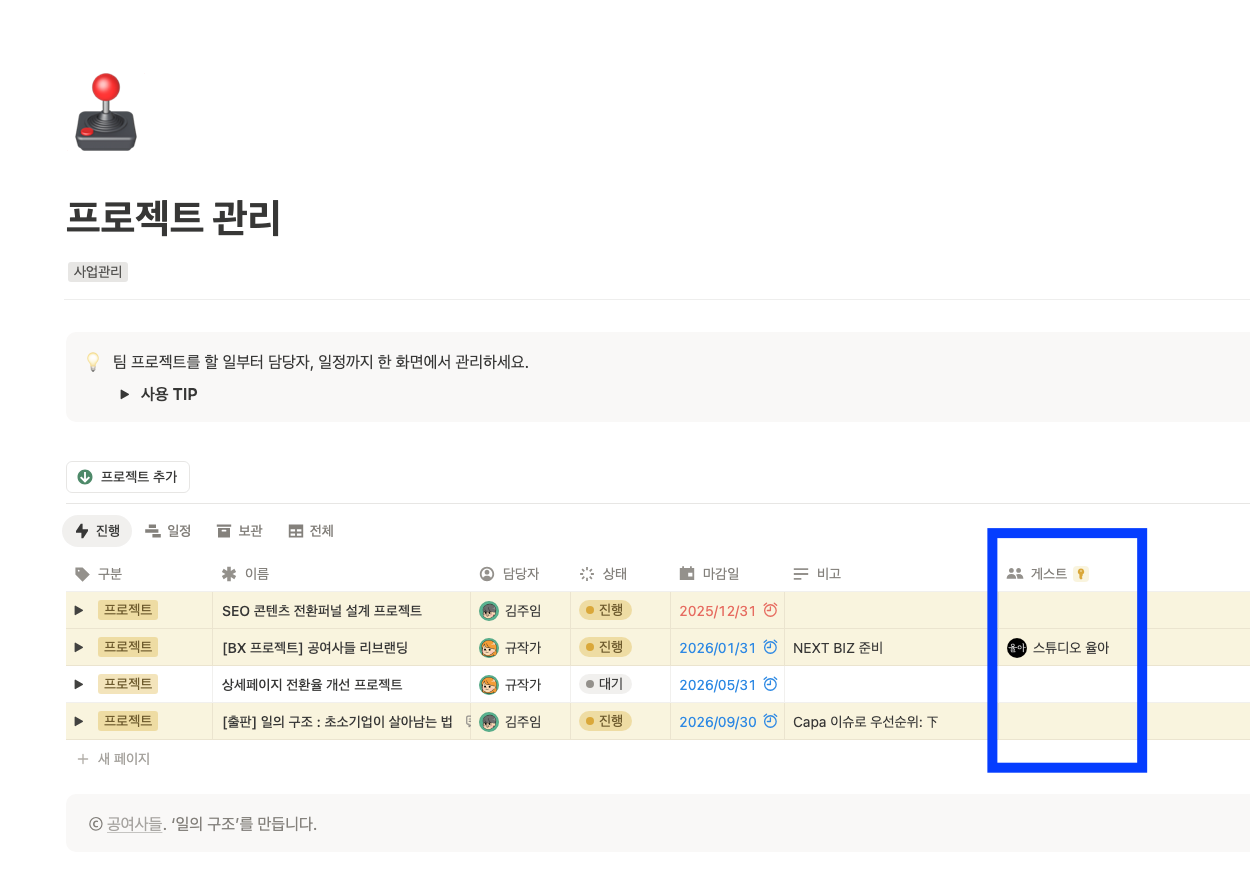Click the people icon beside 게스트 header
This screenshot has width=1250, height=889.
[1016, 573]
